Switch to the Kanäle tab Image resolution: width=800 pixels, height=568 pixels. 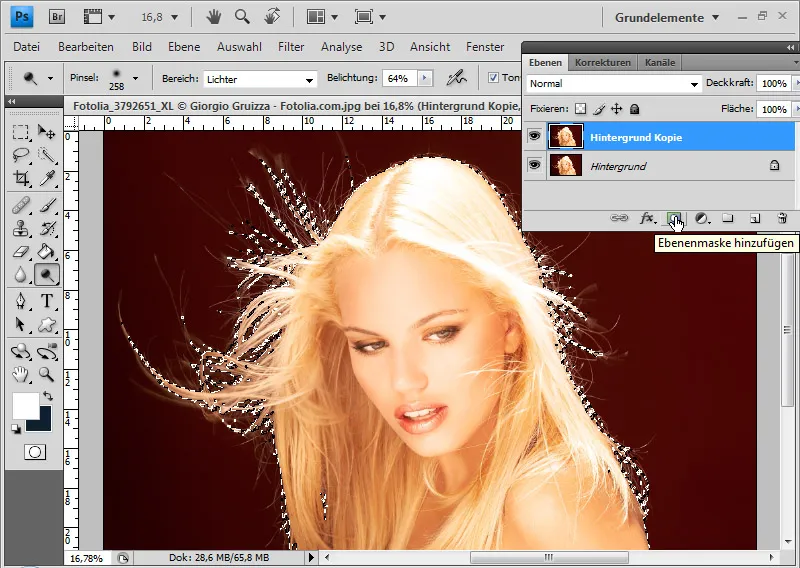(660, 63)
